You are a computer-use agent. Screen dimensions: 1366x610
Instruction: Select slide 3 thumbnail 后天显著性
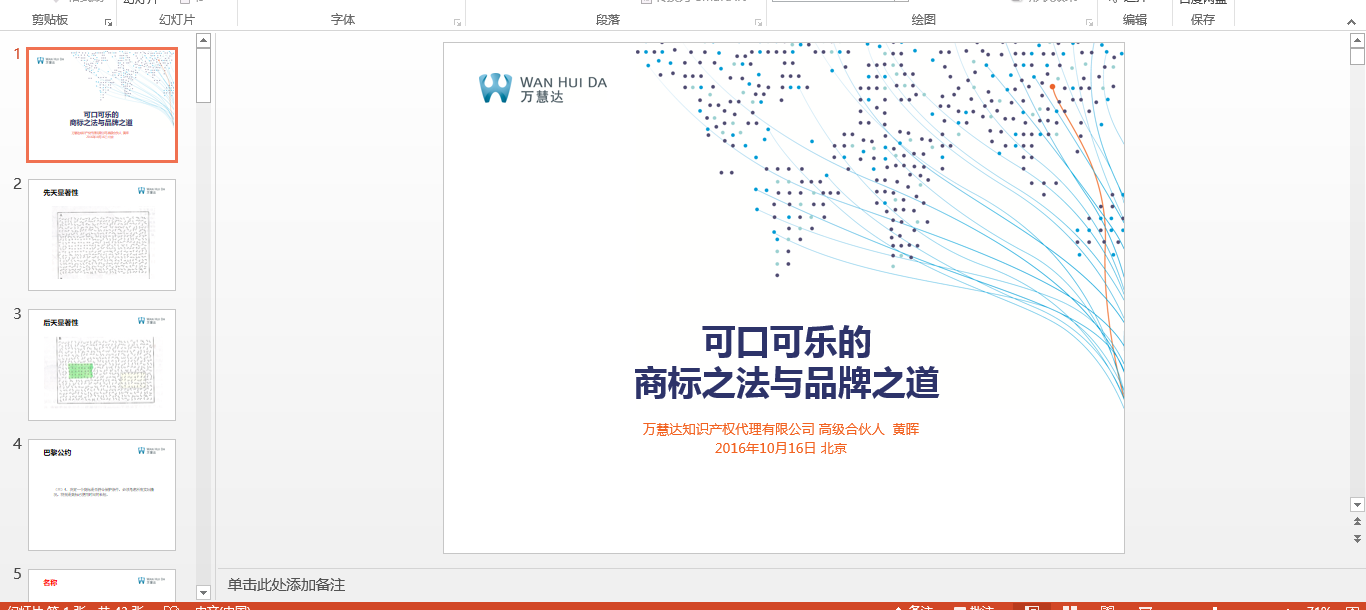(102, 365)
